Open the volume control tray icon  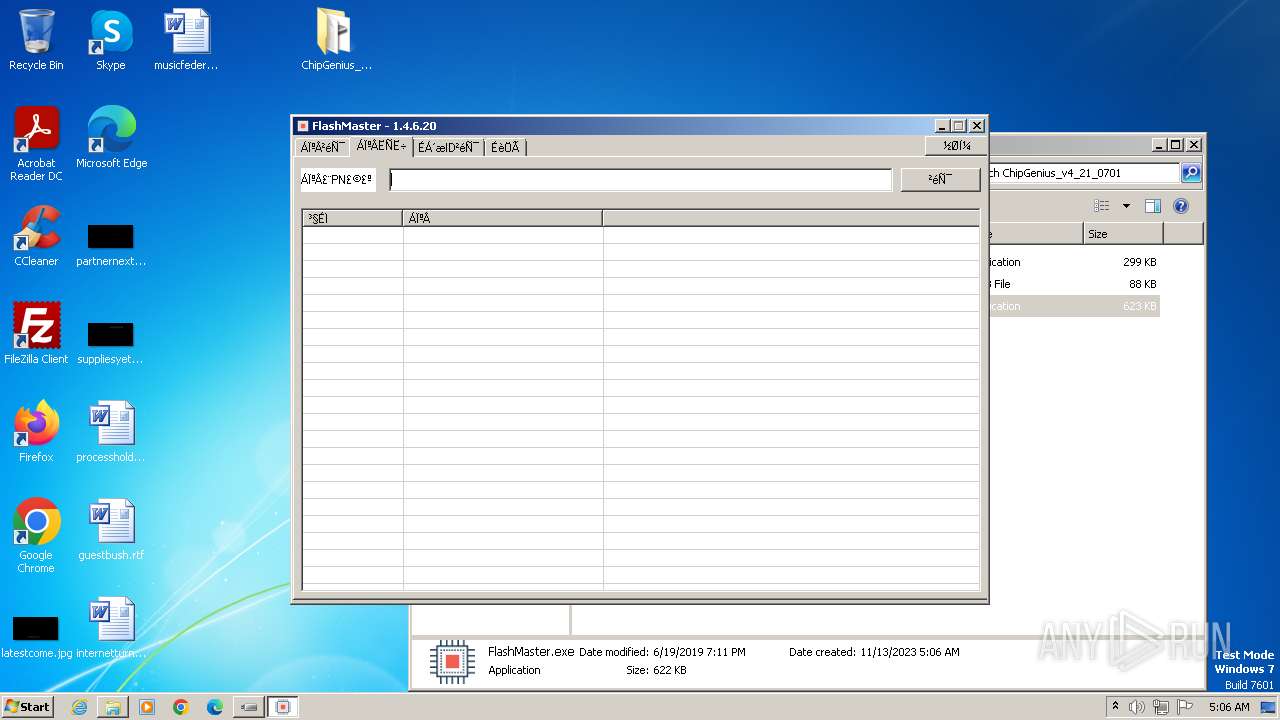[x=1137, y=707]
